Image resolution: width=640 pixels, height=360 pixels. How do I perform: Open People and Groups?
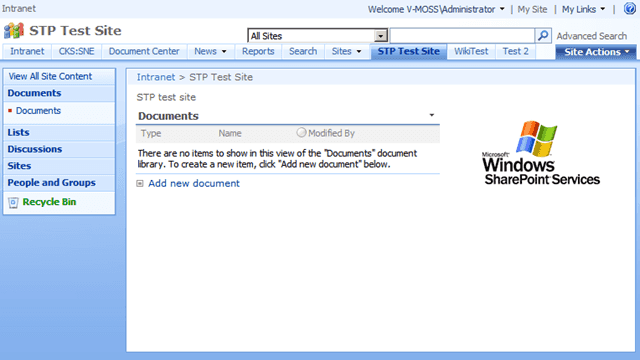coord(51,182)
